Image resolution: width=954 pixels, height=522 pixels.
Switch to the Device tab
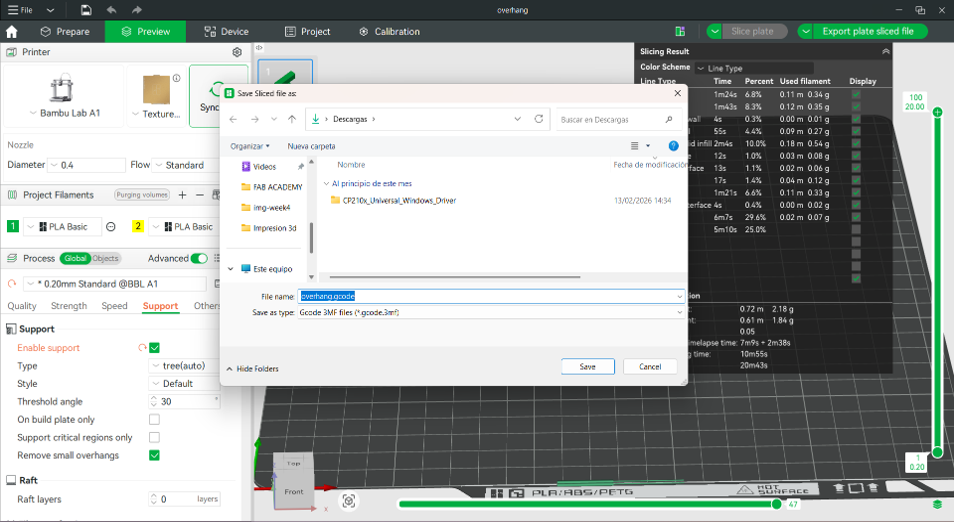(x=226, y=32)
